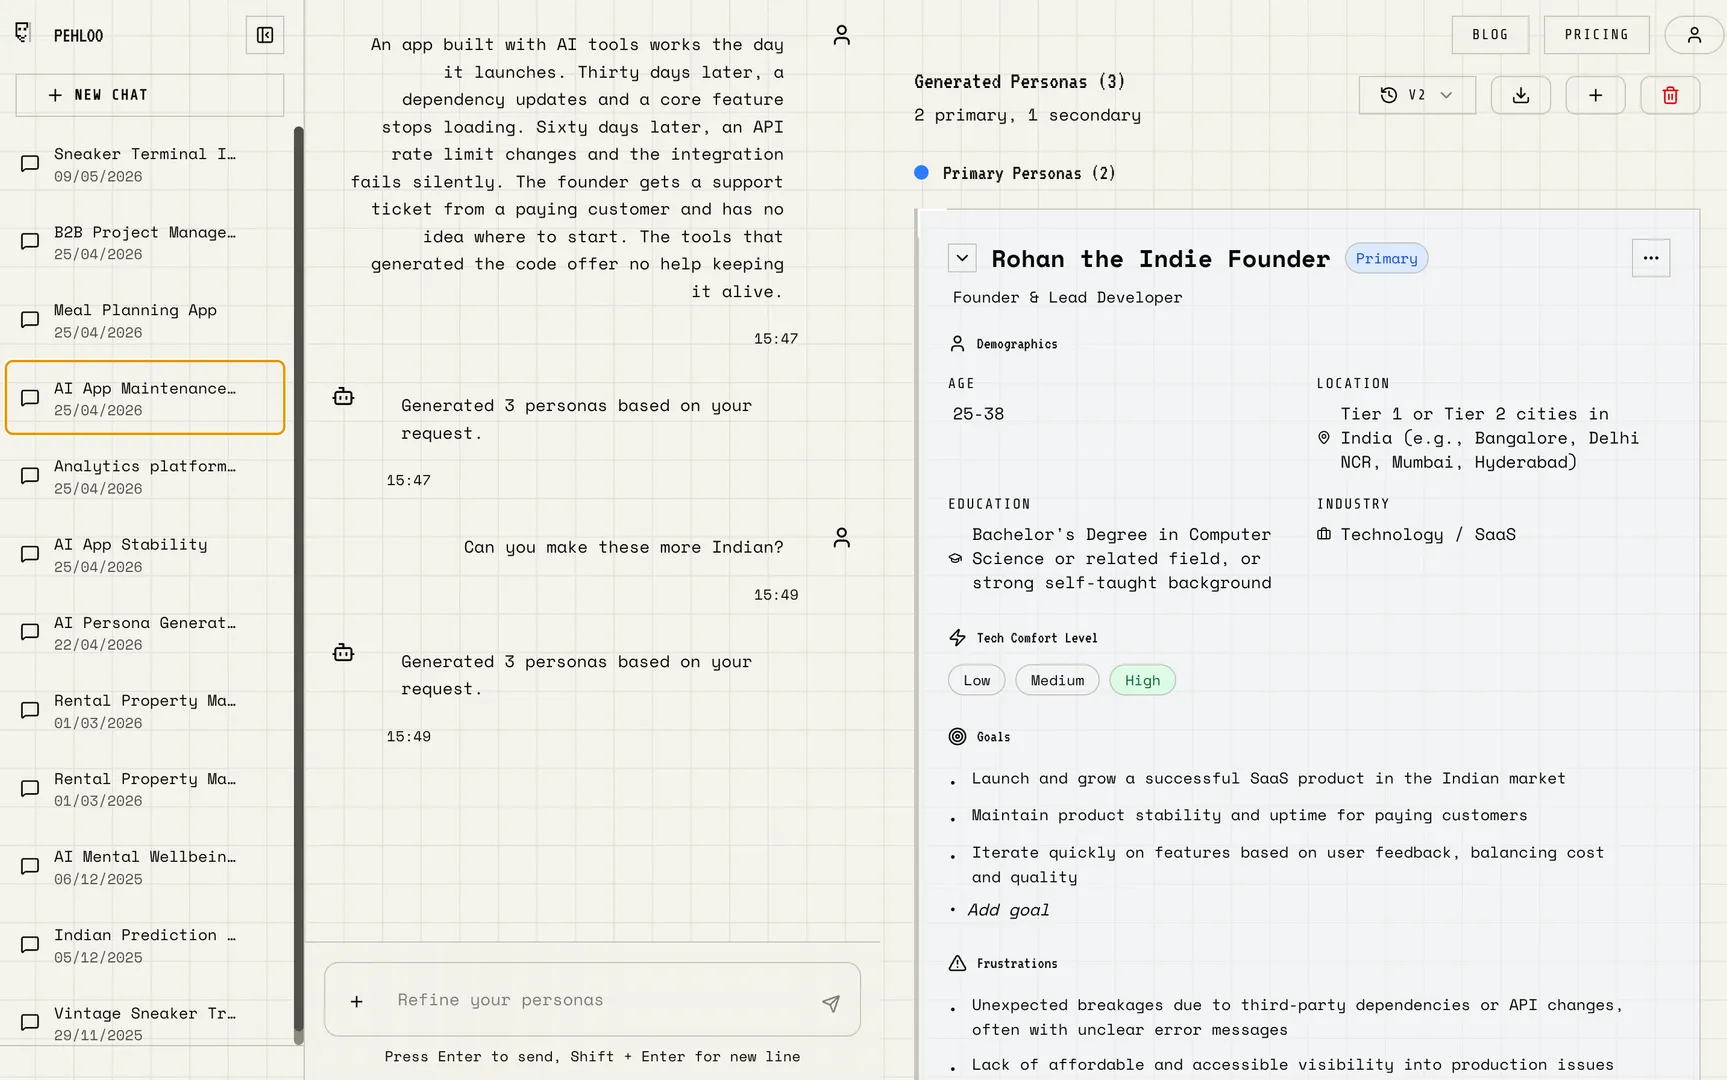Collapse the sidebar panel icon

(265, 35)
